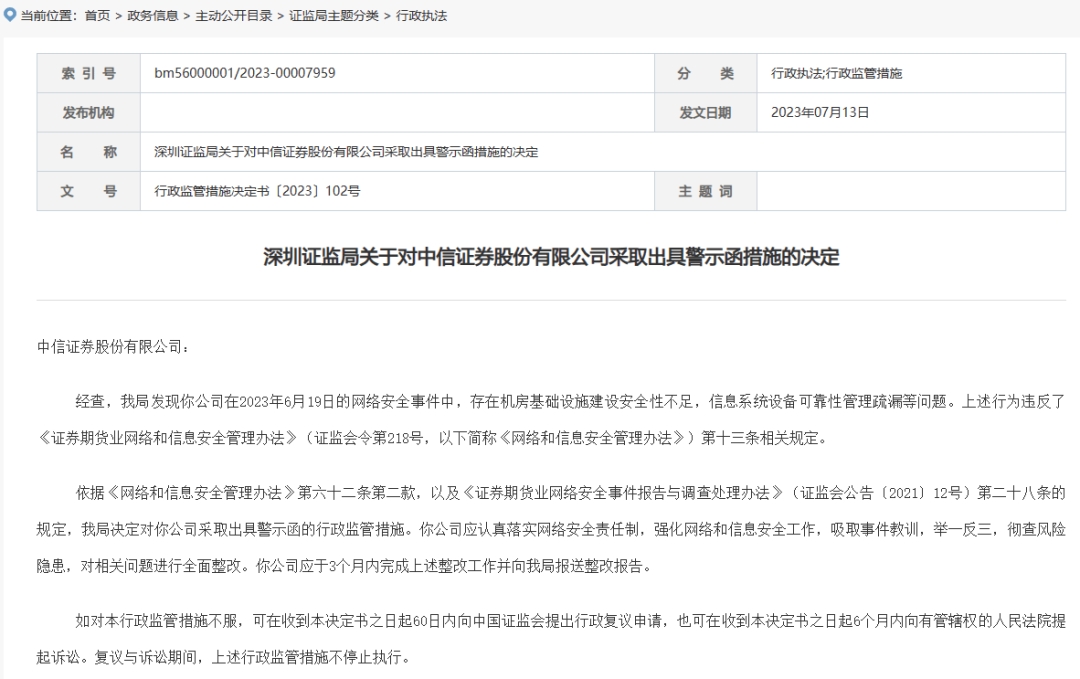Click the 索引号 field label
Image resolution: width=1080 pixels, height=679 pixels.
point(88,73)
